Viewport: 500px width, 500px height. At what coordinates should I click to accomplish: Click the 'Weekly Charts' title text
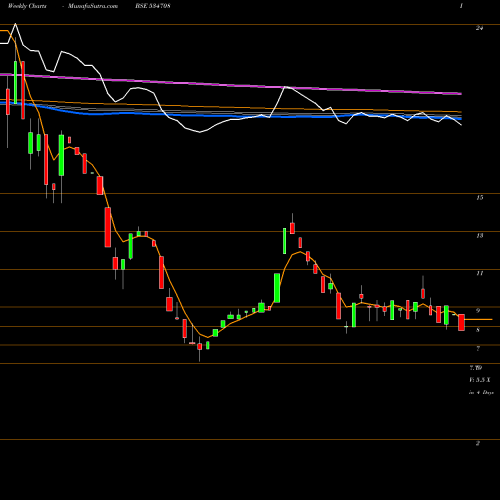(27, 6)
